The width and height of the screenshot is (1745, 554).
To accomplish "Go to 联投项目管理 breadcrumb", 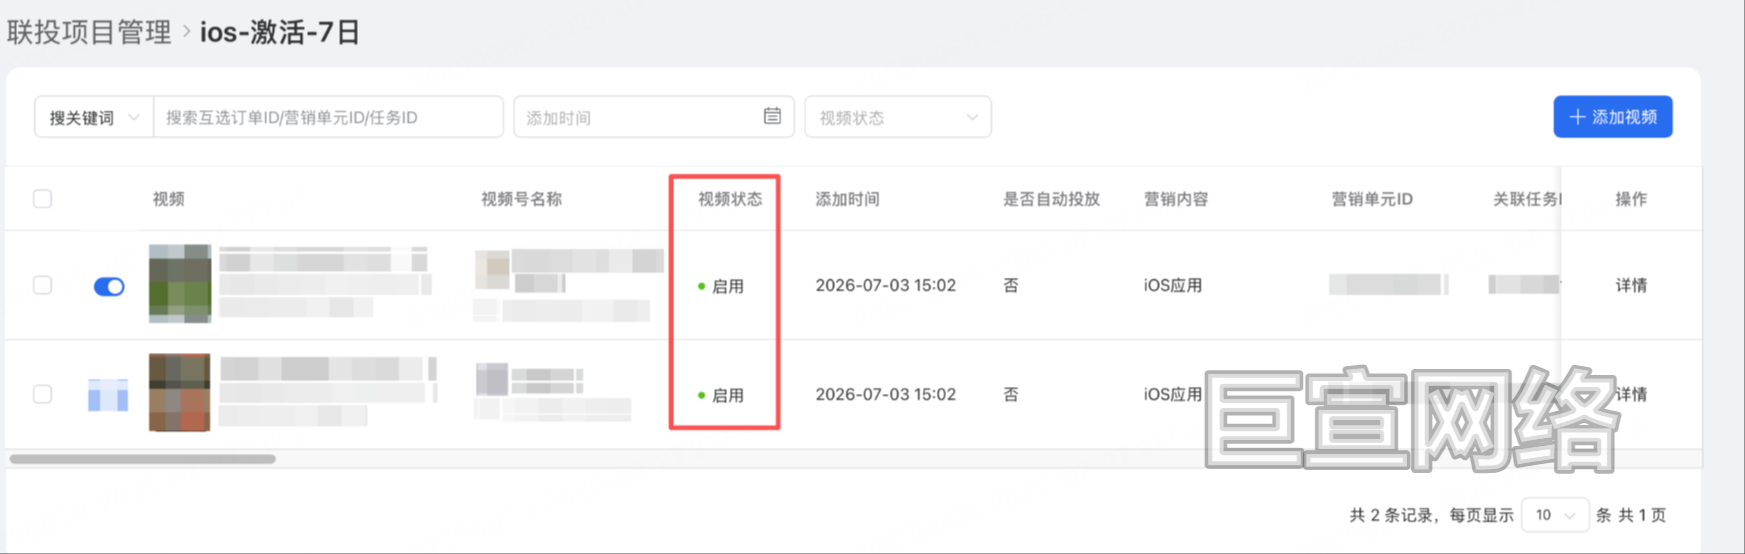I will [x=89, y=32].
